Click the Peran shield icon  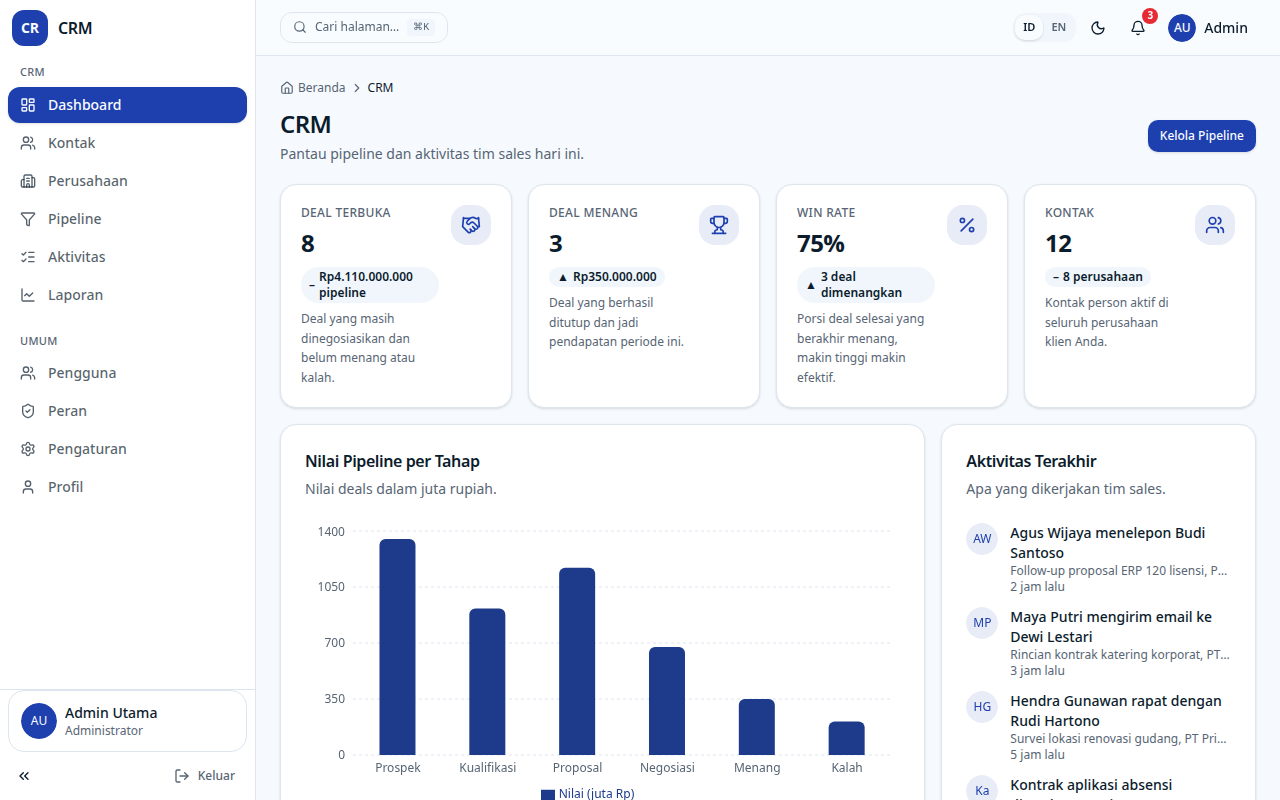(28, 411)
